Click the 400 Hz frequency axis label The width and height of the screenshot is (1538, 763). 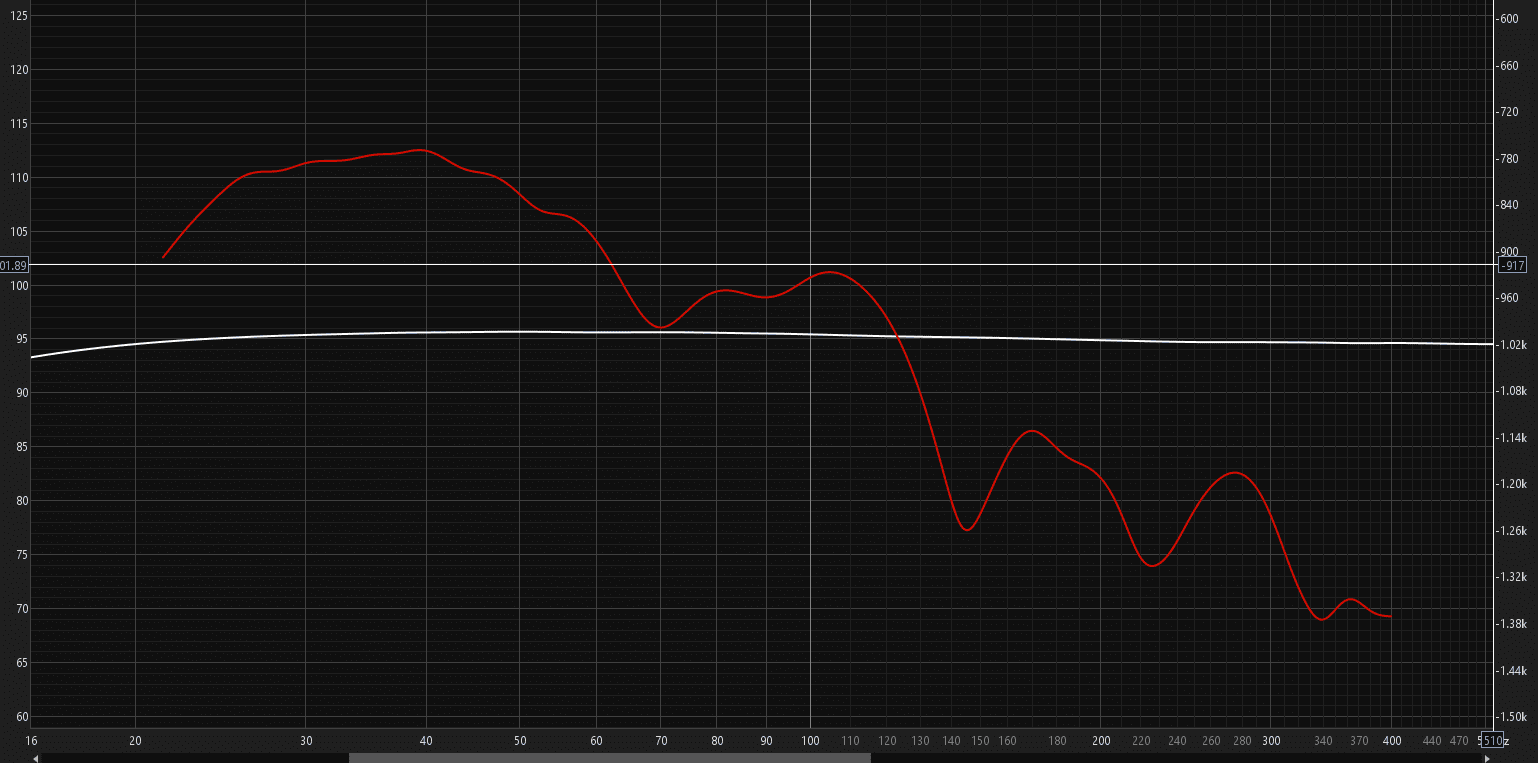pos(1391,741)
